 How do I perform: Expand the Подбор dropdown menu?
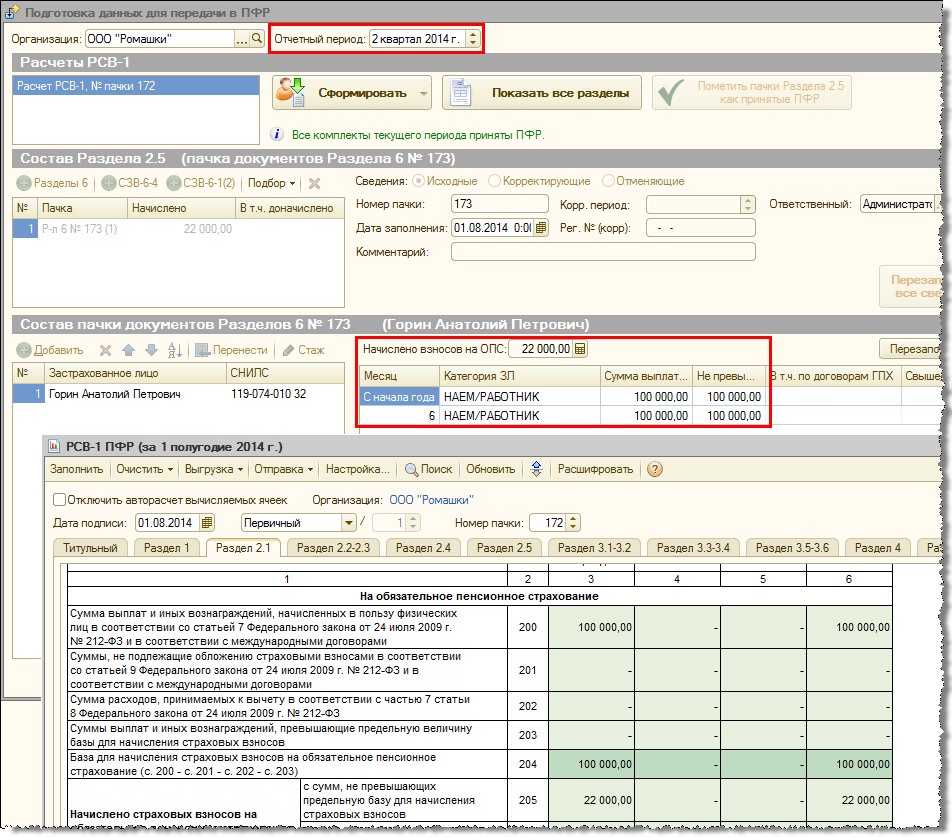pos(272,183)
